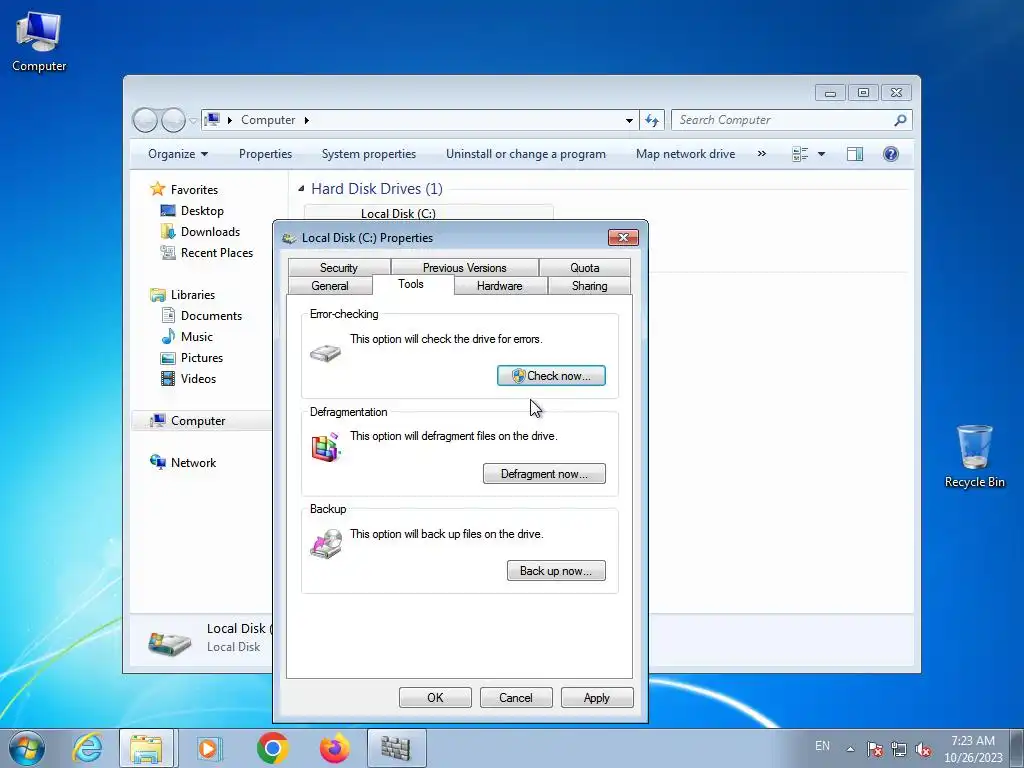The width and height of the screenshot is (1024, 768).
Task: Click the Check now button
Action: (551, 376)
